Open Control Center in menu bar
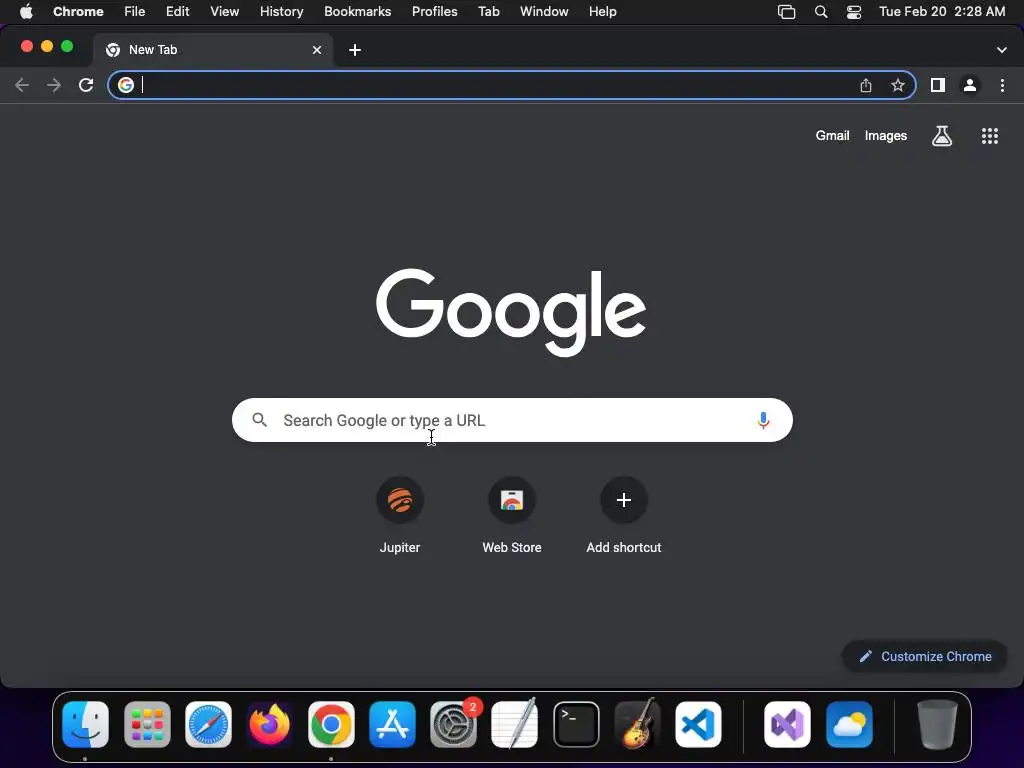1024x768 pixels. [854, 12]
